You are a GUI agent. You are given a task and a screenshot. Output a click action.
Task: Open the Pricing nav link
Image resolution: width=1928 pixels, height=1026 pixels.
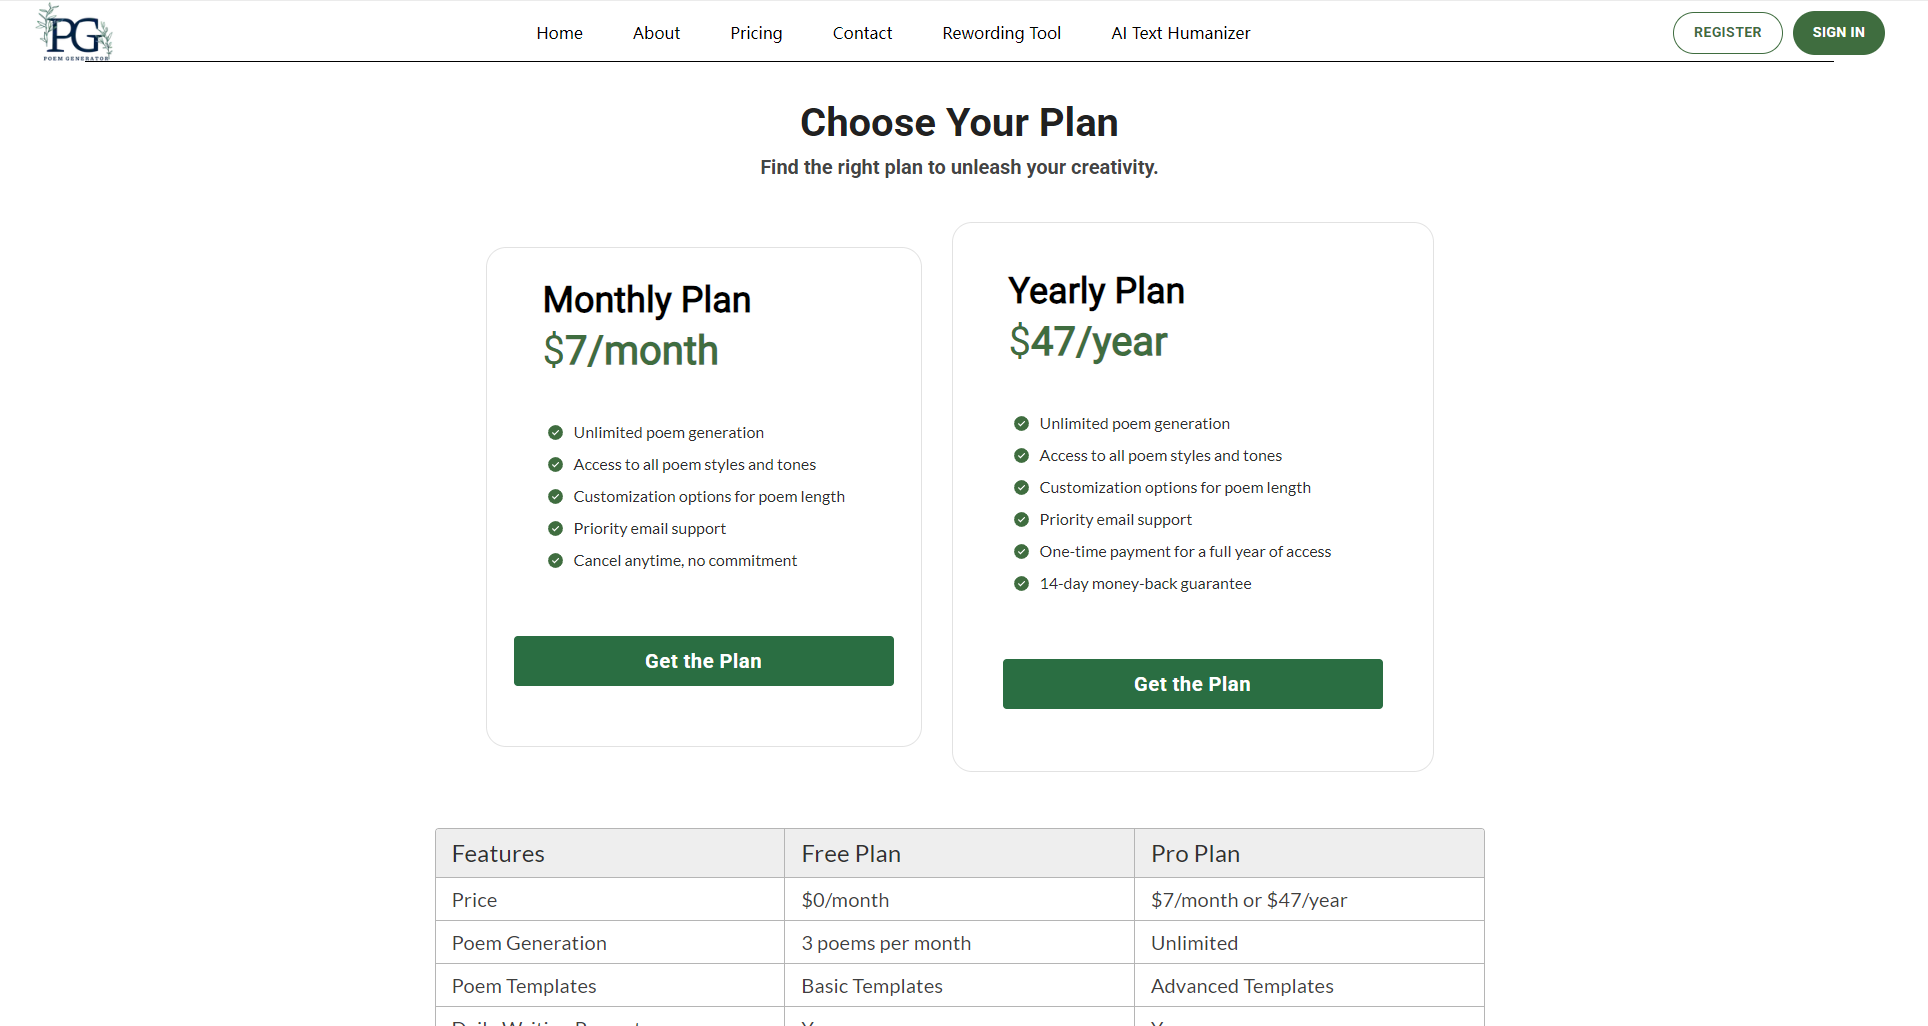756,33
